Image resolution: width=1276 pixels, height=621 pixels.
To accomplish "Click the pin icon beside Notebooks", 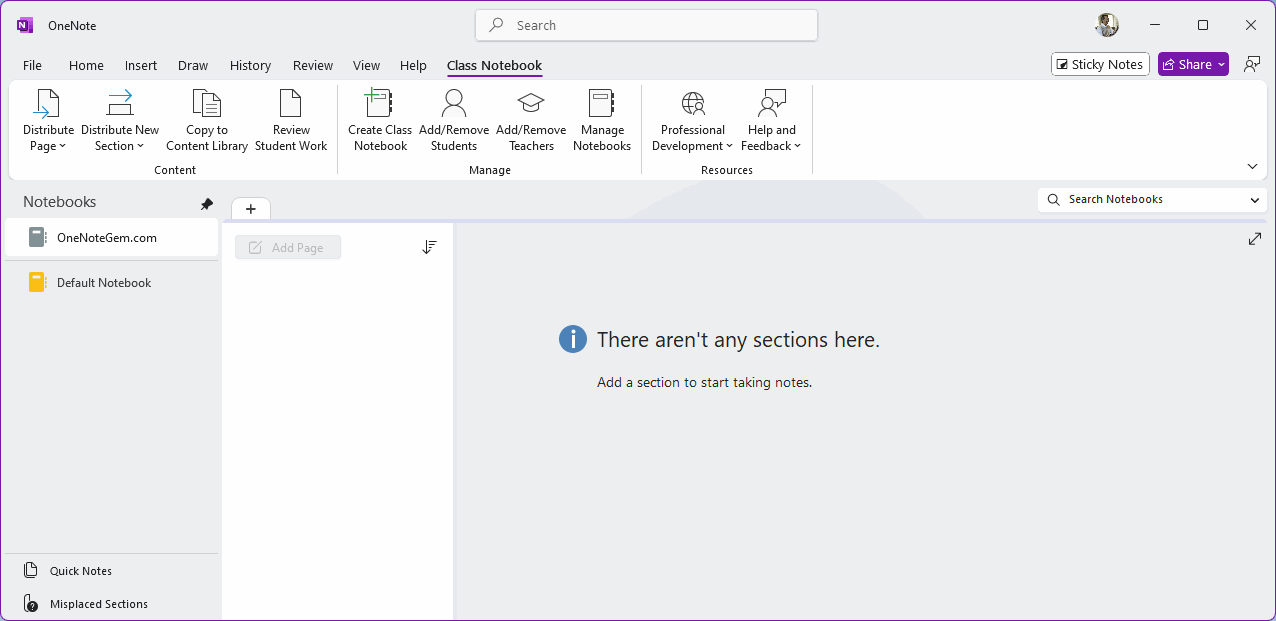I will pos(207,203).
